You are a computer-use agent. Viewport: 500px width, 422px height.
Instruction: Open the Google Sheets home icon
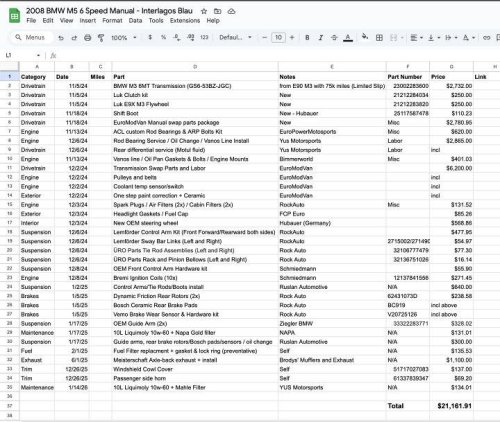(14, 15)
